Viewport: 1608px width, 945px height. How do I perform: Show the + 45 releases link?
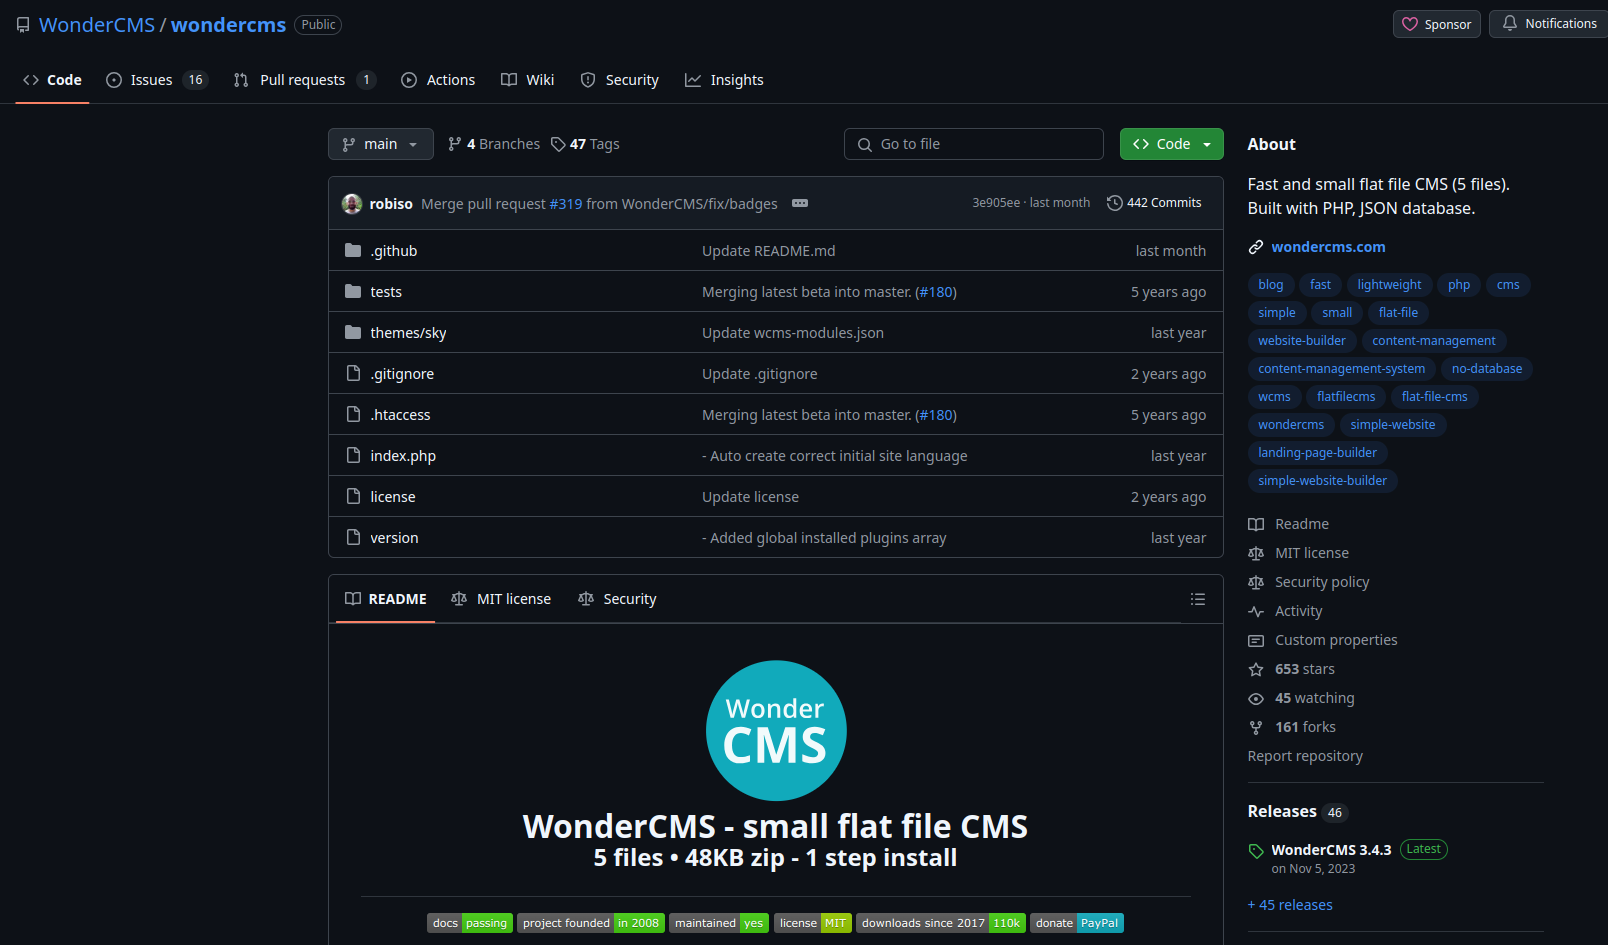pyautogui.click(x=1290, y=905)
